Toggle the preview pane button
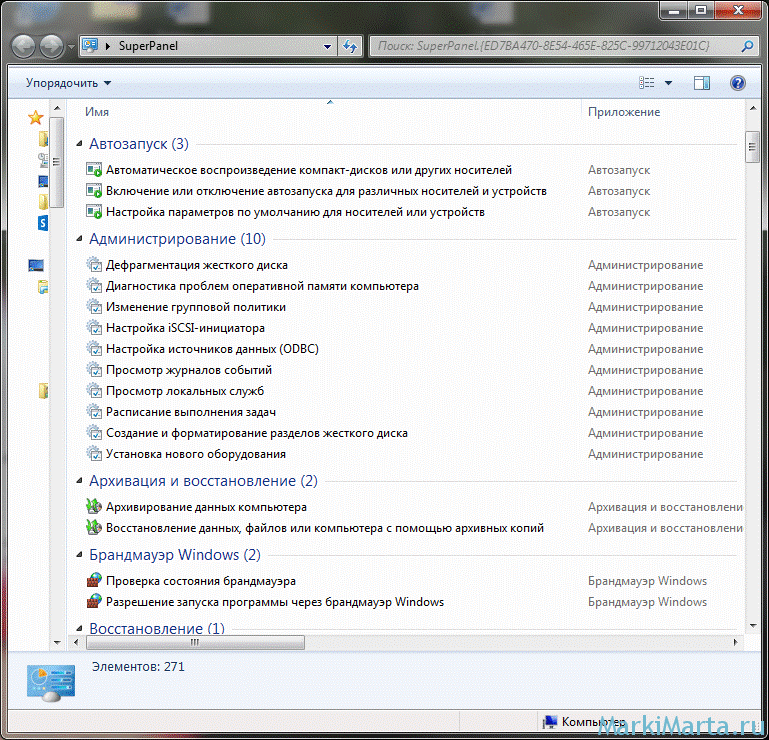 coord(702,83)
